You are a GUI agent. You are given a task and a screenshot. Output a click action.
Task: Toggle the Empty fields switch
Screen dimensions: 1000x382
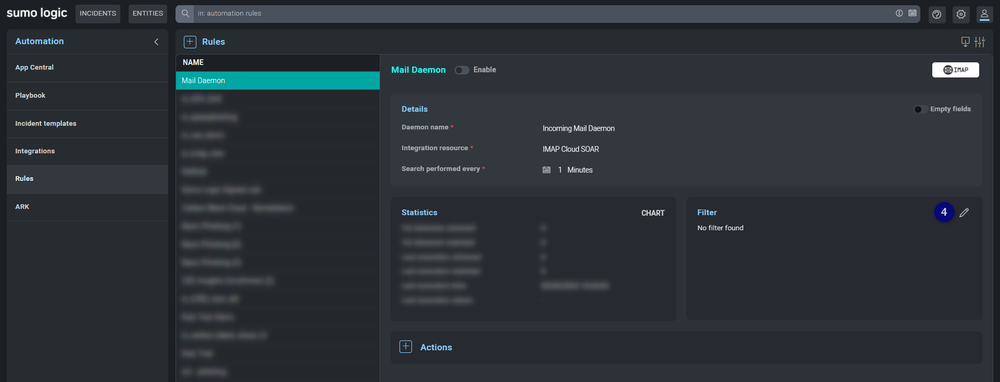920,109
